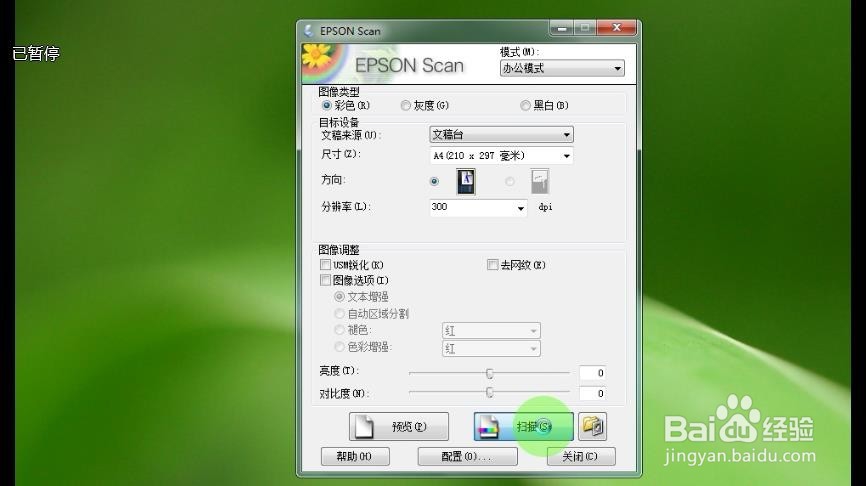The image size is (866, 486).
Task: Click the 已暂停 paused text
Action: coord(36,54)
